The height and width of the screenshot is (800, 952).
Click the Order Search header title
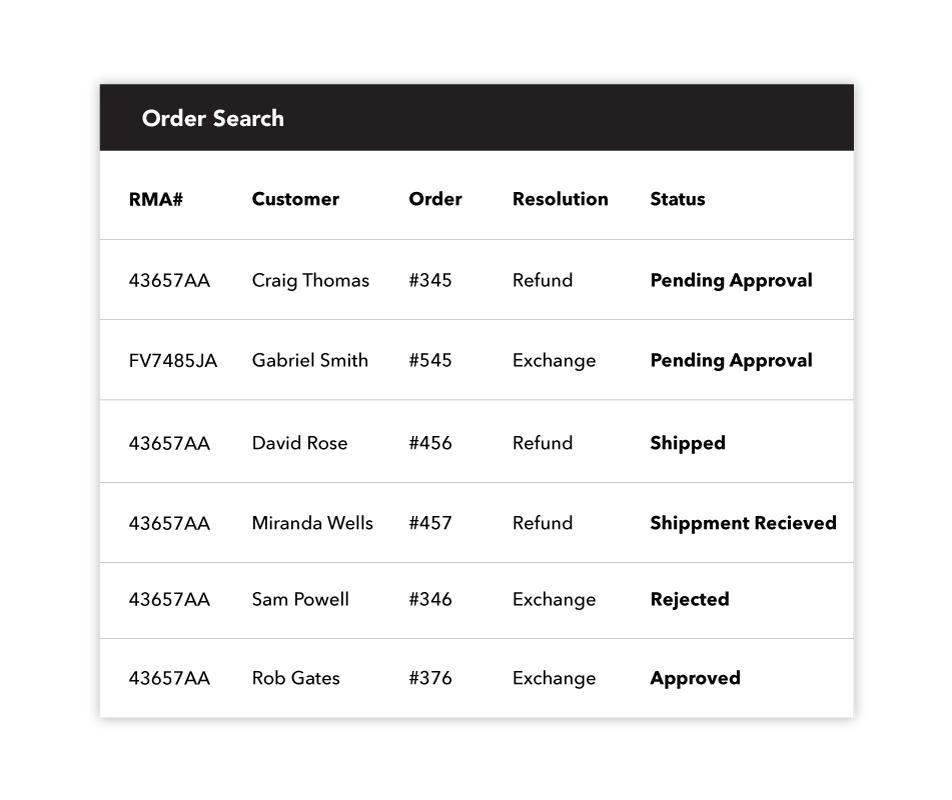[212, 118]
